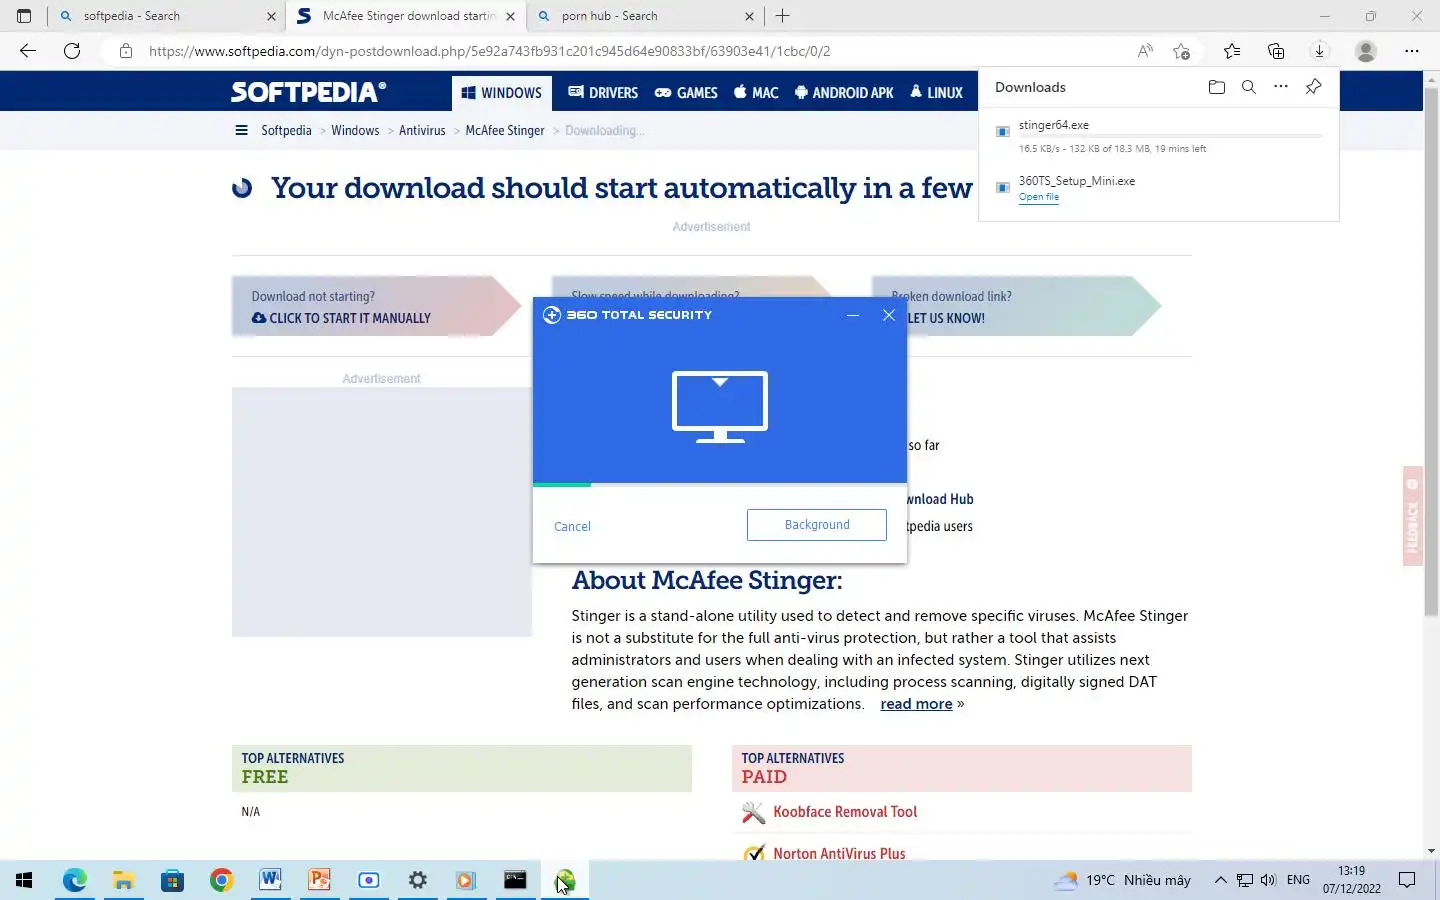Select WINDOWS category in Softpedia nav

(501, 93)
